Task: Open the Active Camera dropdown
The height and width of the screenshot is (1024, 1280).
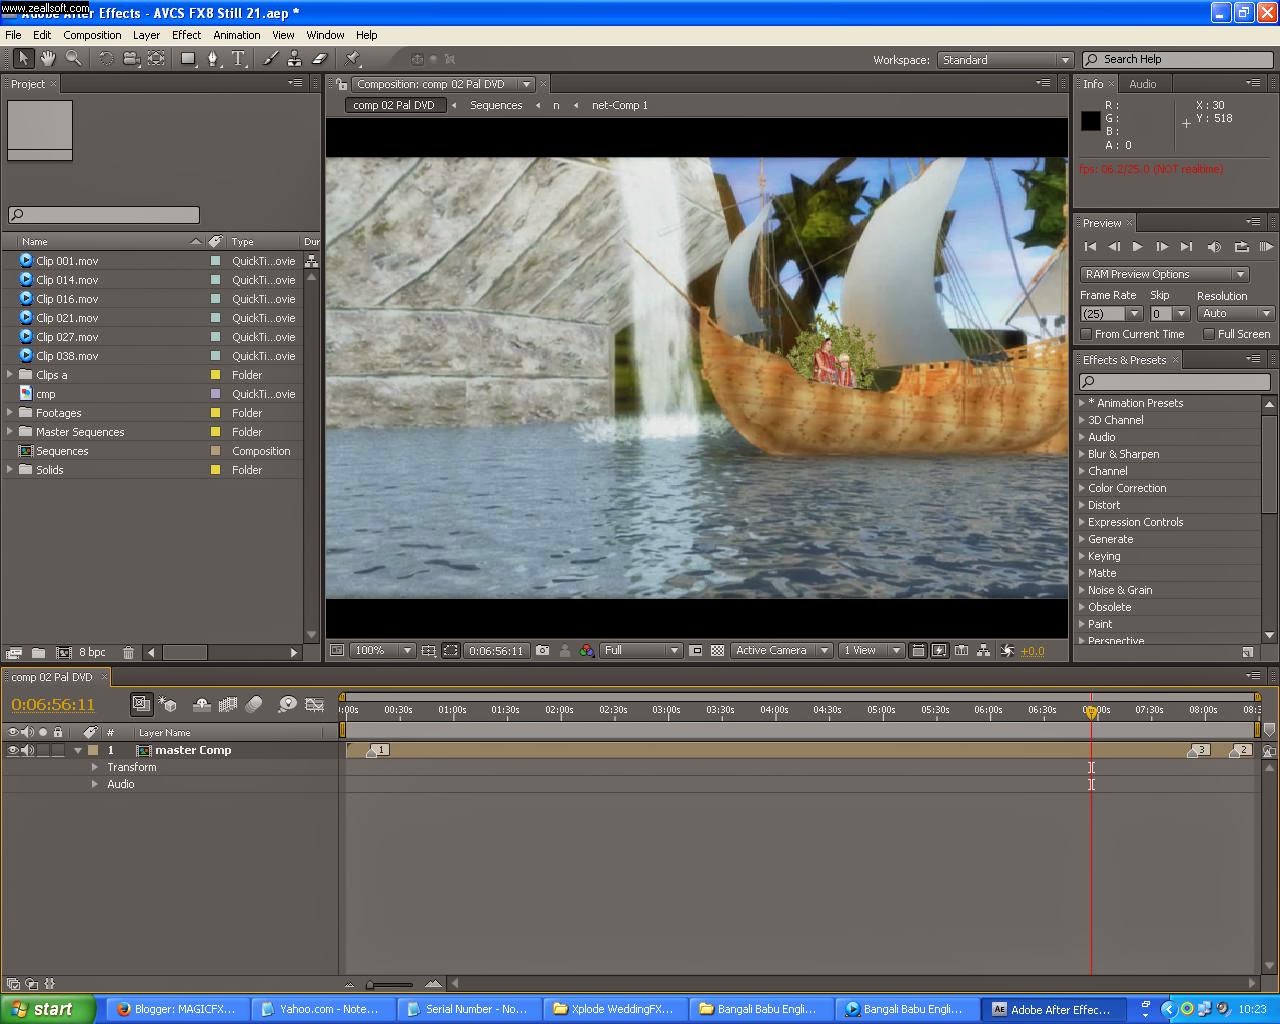Action: pyautogui.click(x=782, y=650)
